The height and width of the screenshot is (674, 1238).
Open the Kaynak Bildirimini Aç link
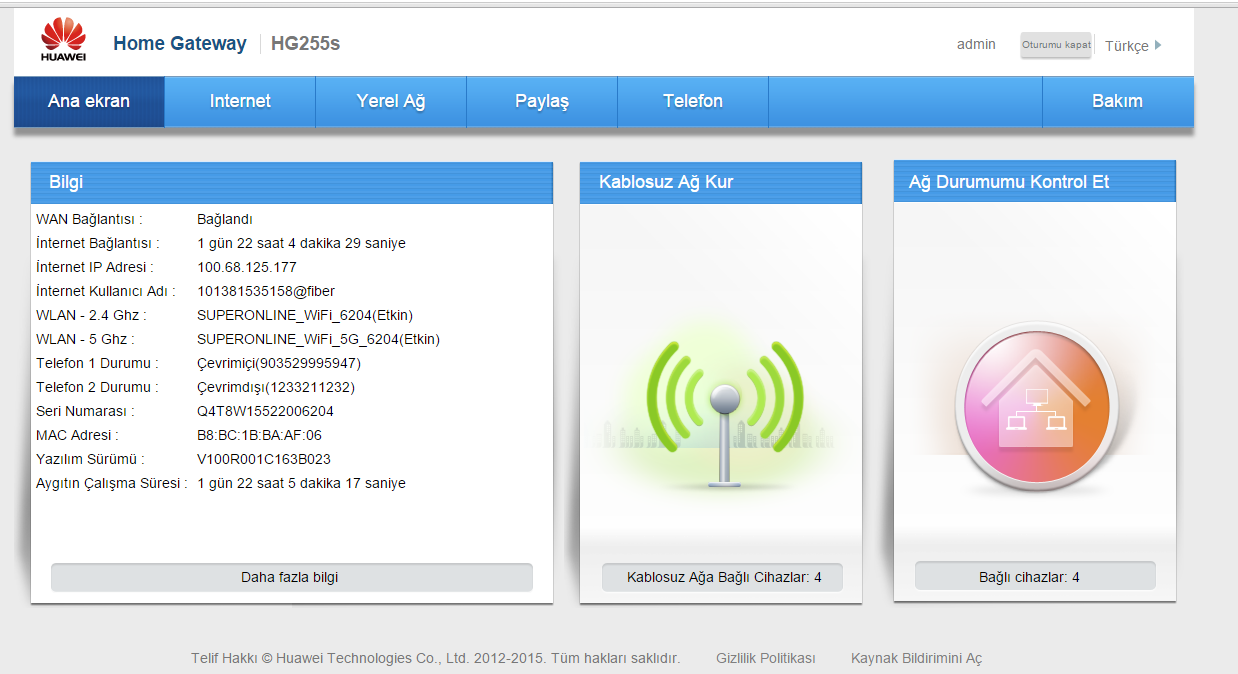click(917, 658)
